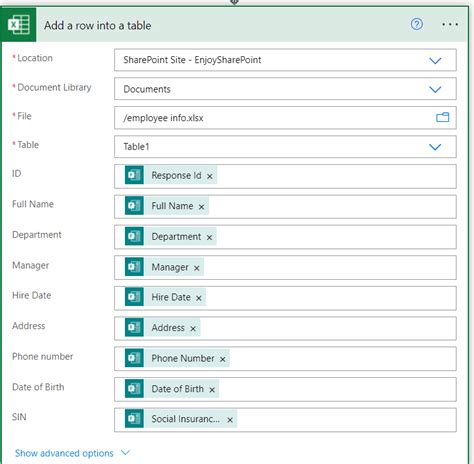This screenshot has width=474, height=464.
Task: Click the Forms icon on Department token
Action: coord(134,236)
